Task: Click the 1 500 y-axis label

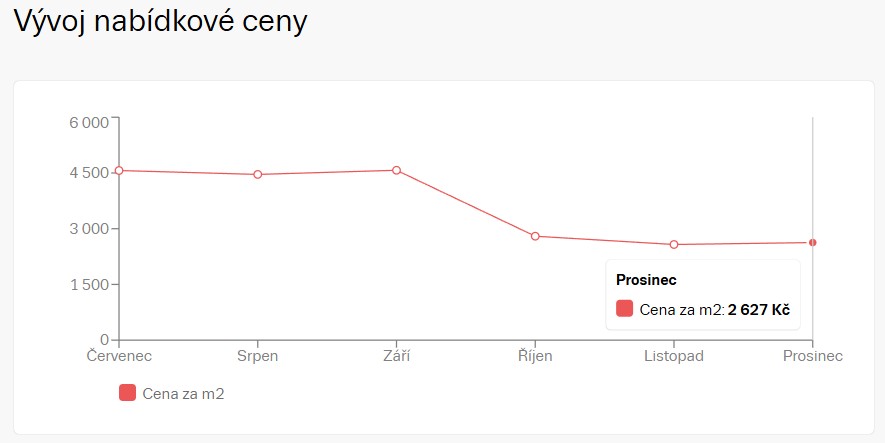Action: (x=88, y=284)
